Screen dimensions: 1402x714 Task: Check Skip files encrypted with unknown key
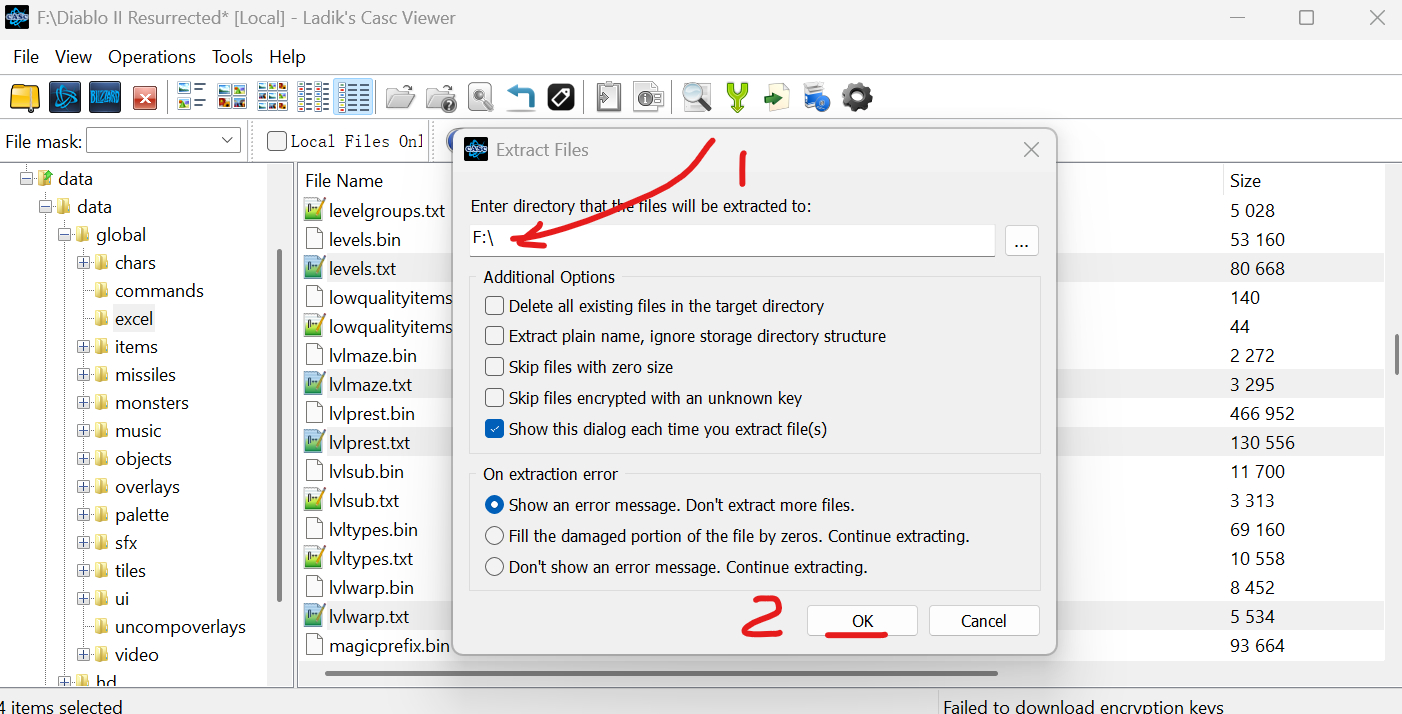(494, 398)
